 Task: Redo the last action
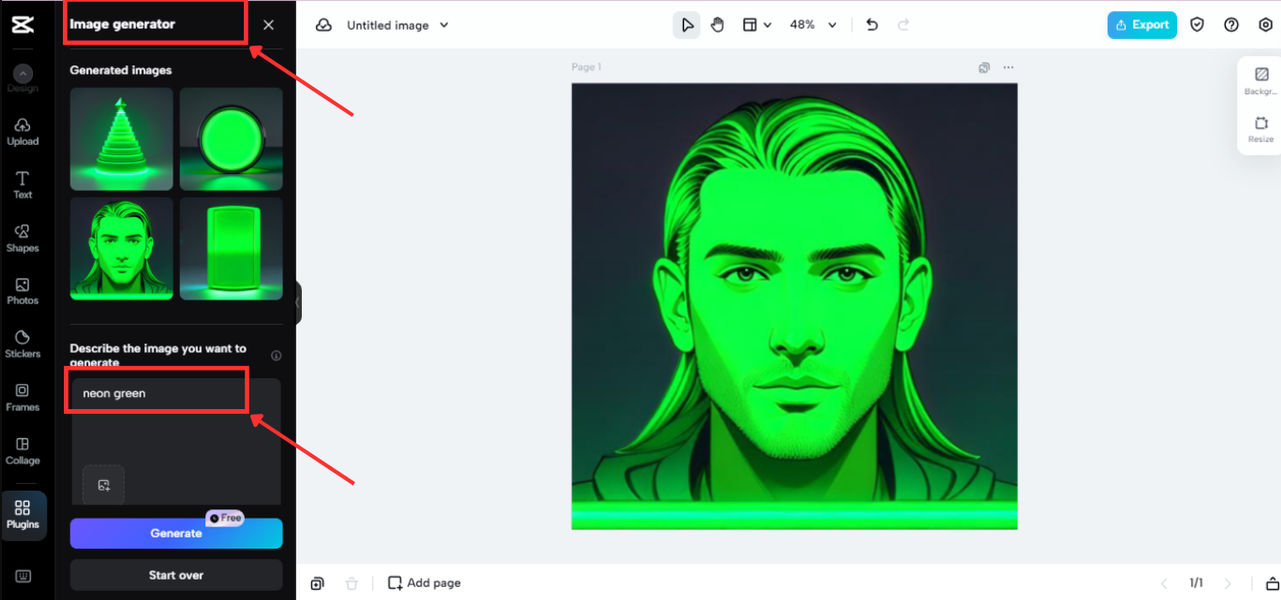coord(904,25)
